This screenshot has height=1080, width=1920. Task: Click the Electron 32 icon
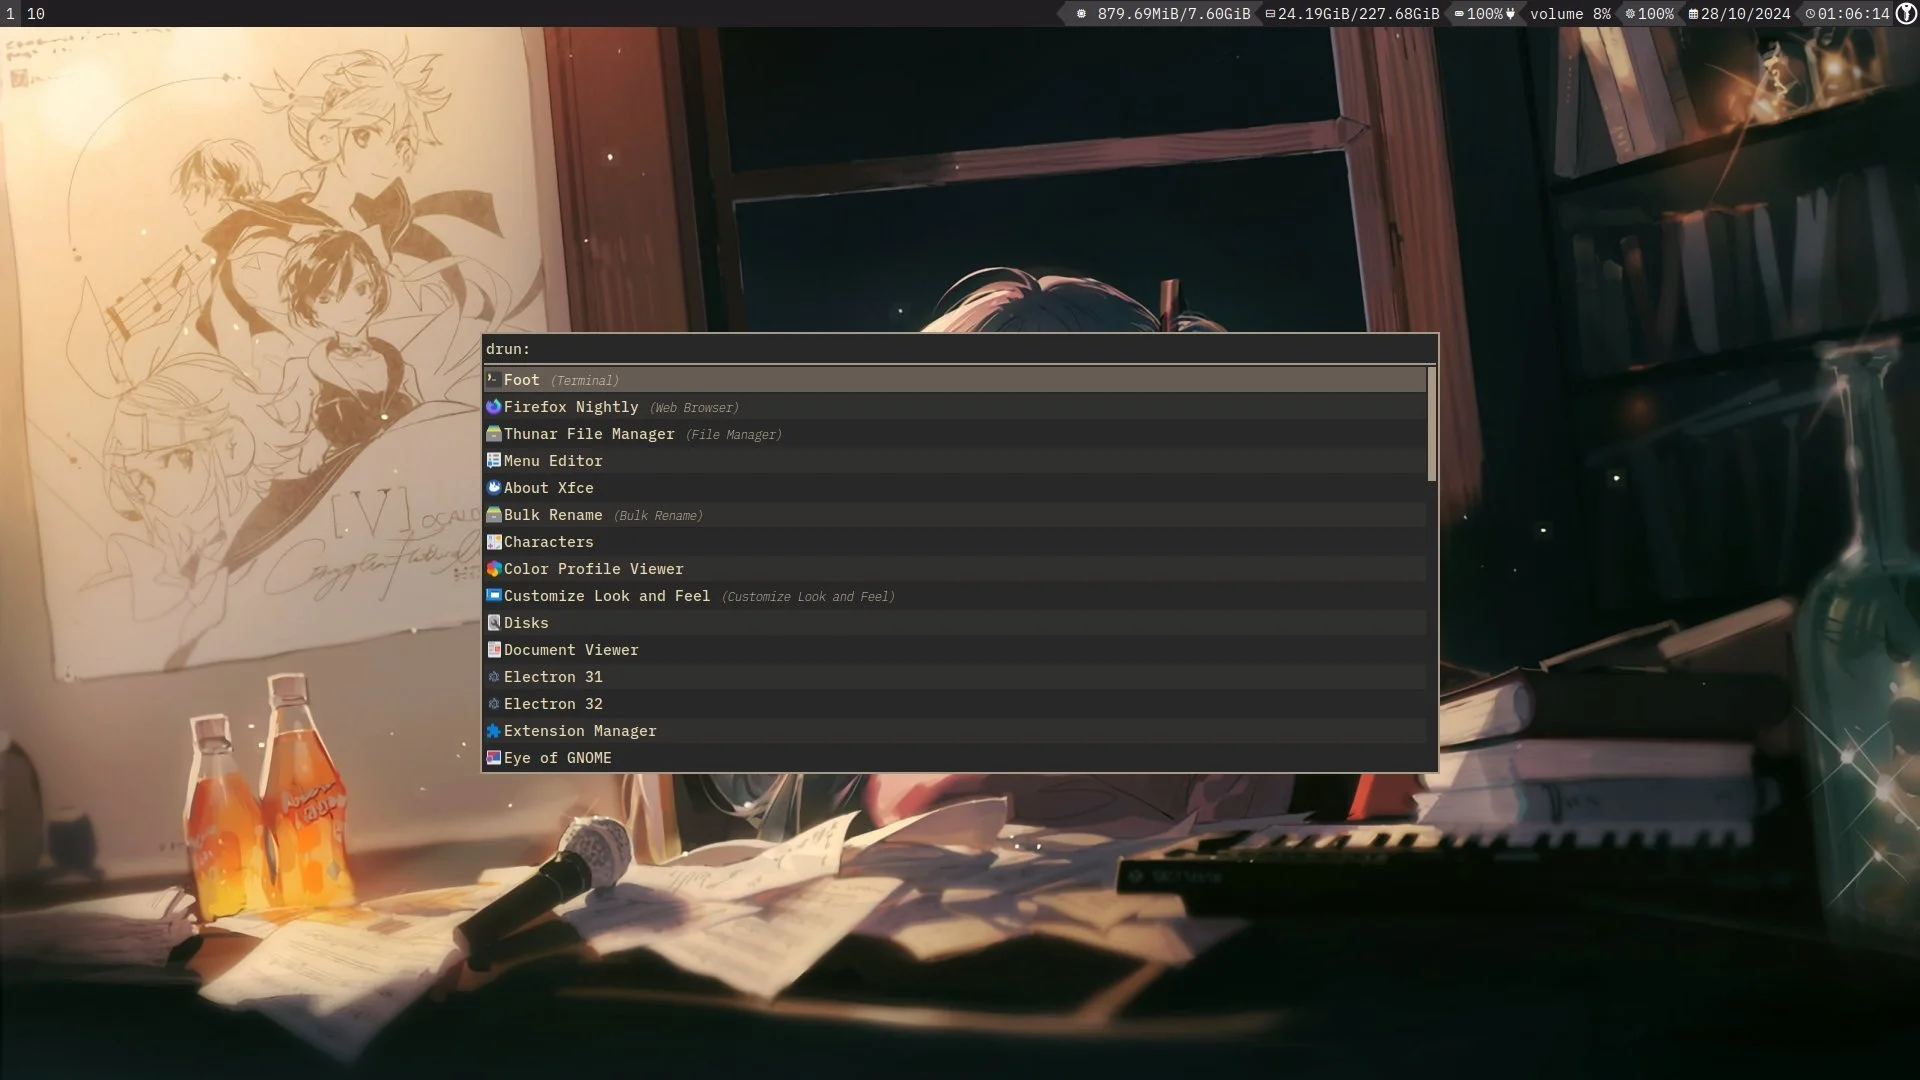[x=493, y=704]
